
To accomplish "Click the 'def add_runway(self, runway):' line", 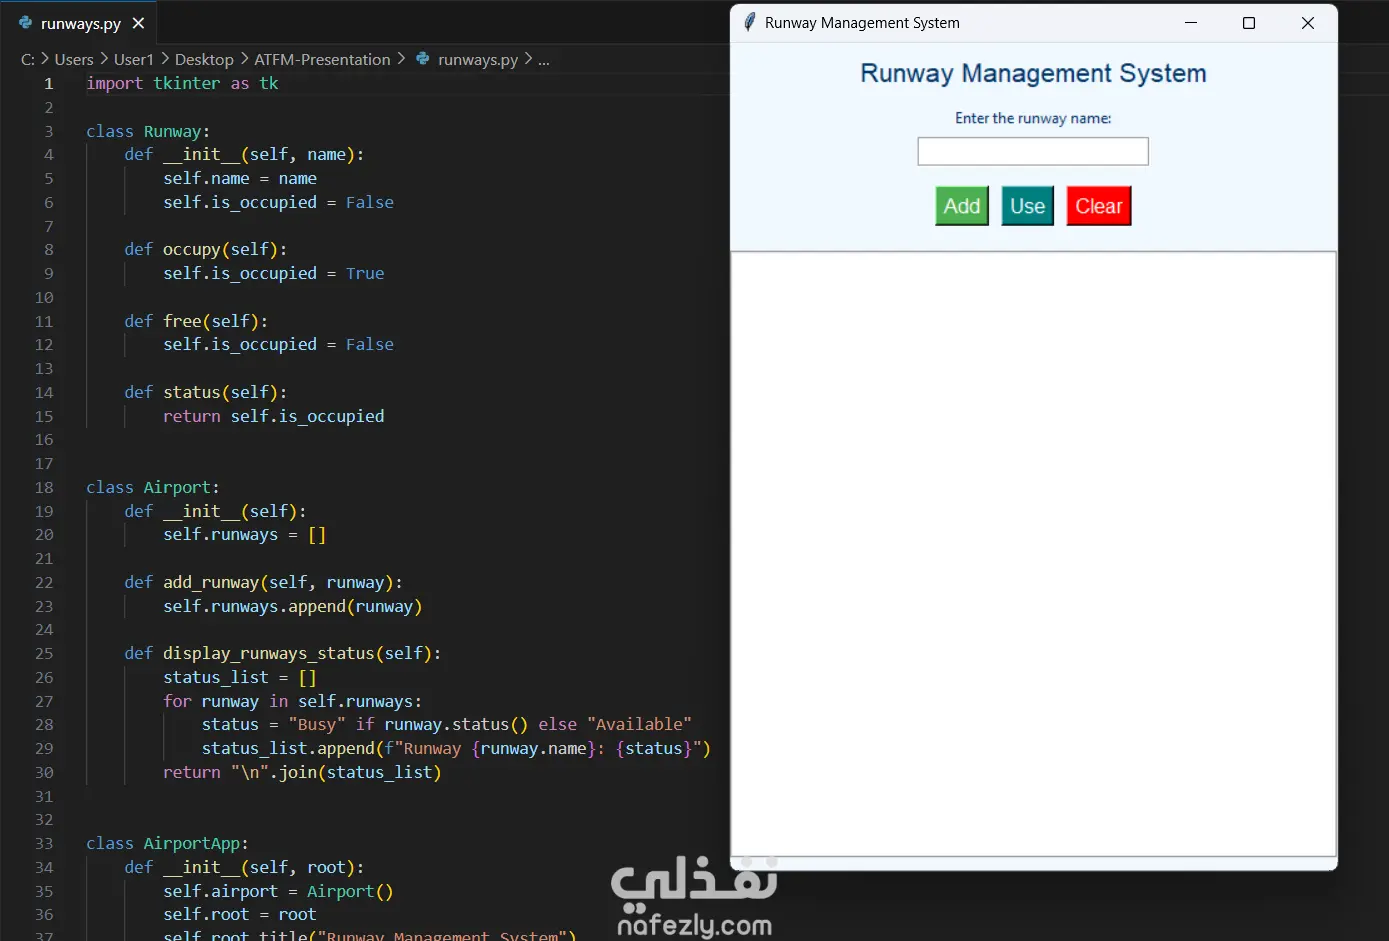I will coord(264,582).
